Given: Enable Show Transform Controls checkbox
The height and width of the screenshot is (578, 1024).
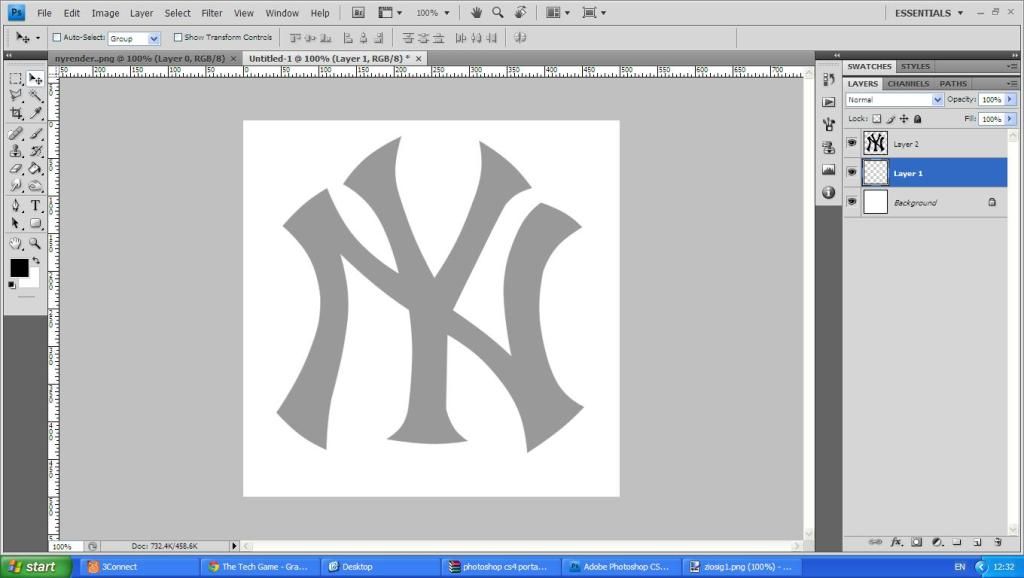Looking at the screenshot, I should pyautogui.click(x=178, y=37).
